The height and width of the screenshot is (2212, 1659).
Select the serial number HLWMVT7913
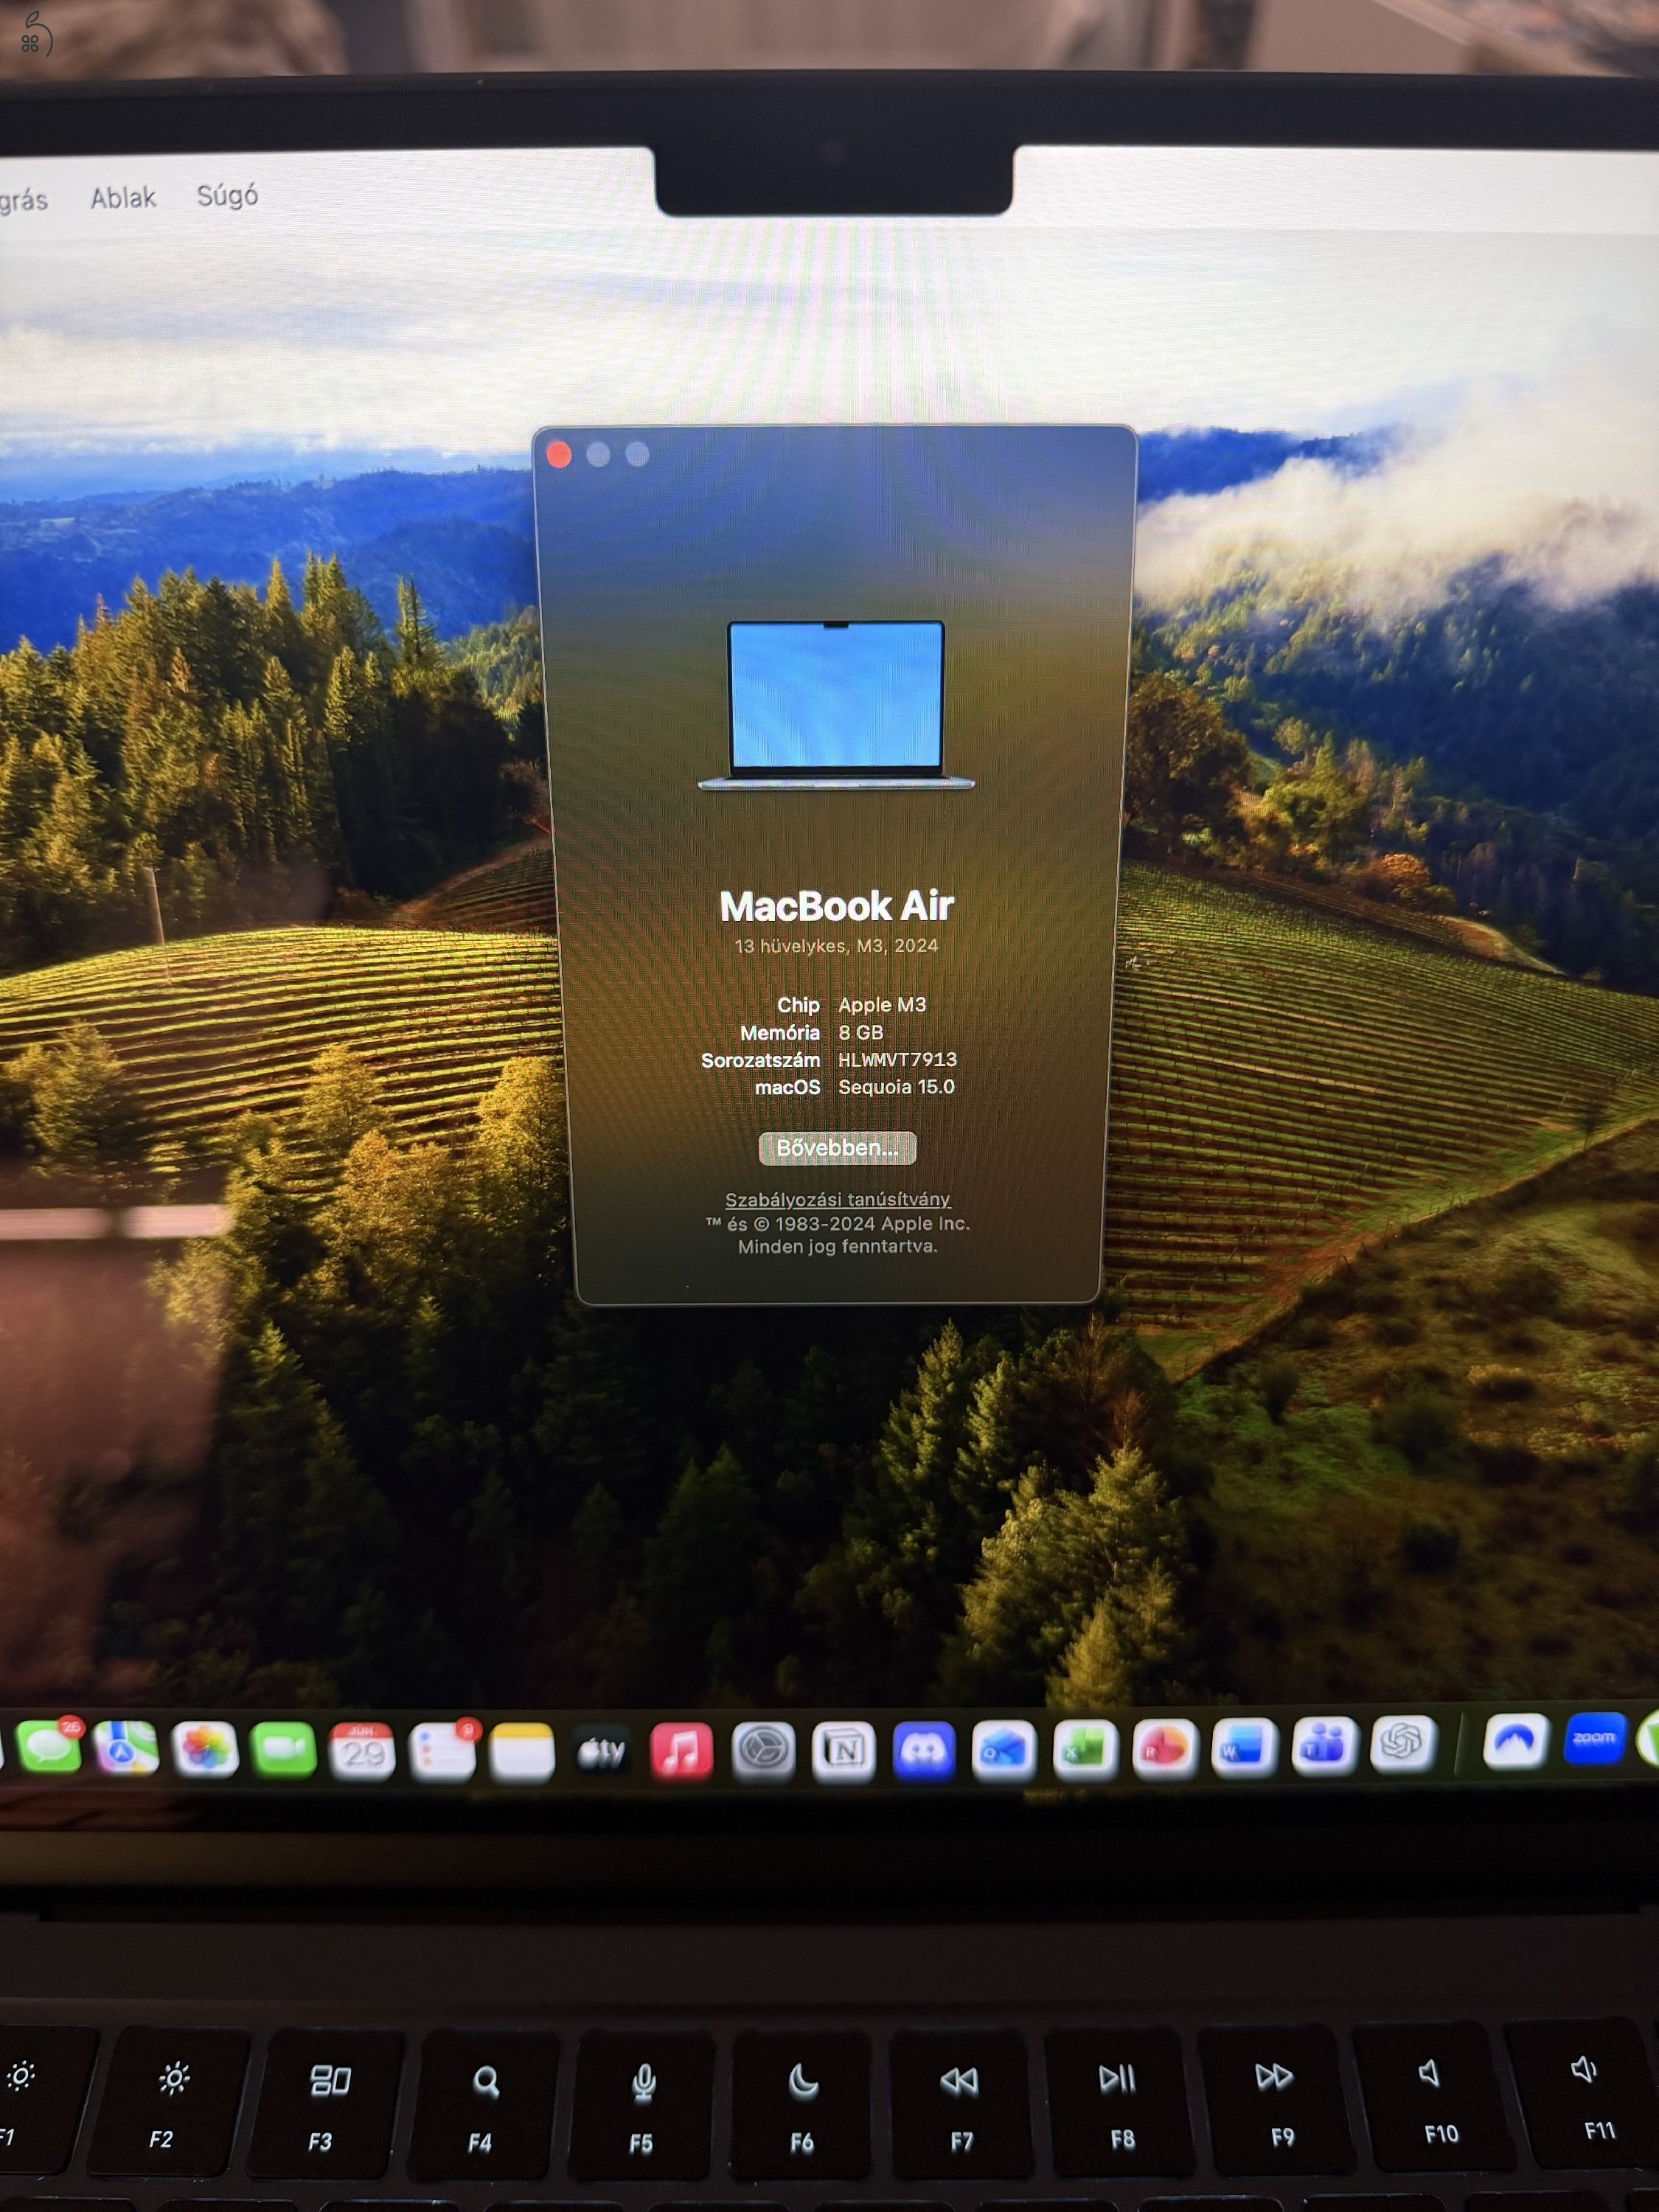(x=897, y=1059)
